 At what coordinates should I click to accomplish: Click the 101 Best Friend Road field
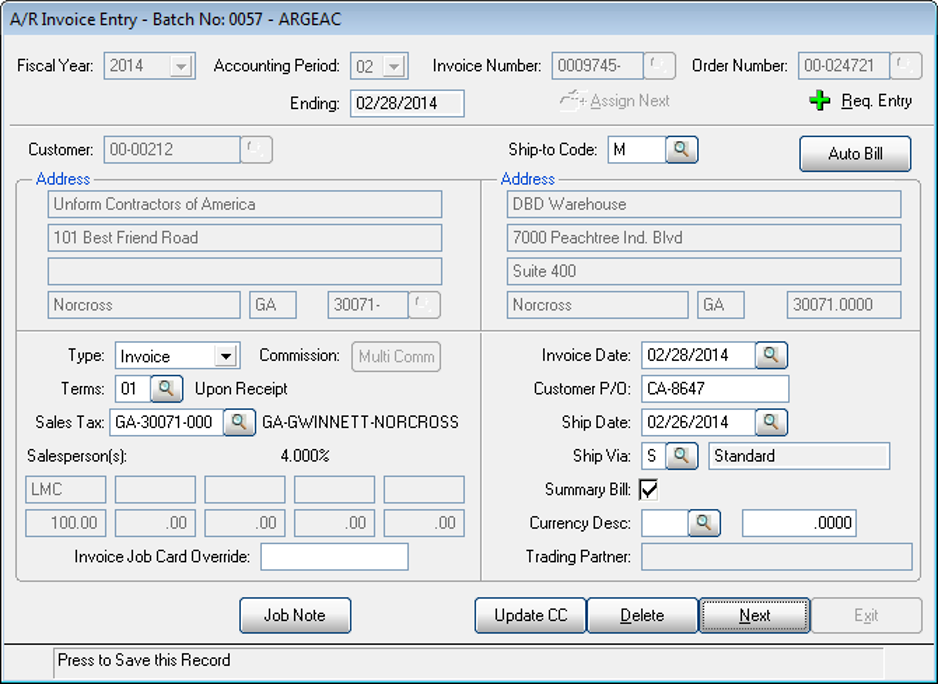[245, 238]
